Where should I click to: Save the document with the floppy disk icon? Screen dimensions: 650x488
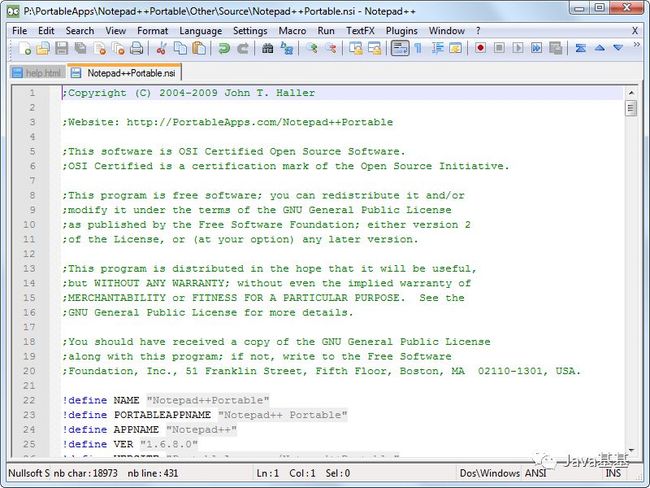point(61,49)
